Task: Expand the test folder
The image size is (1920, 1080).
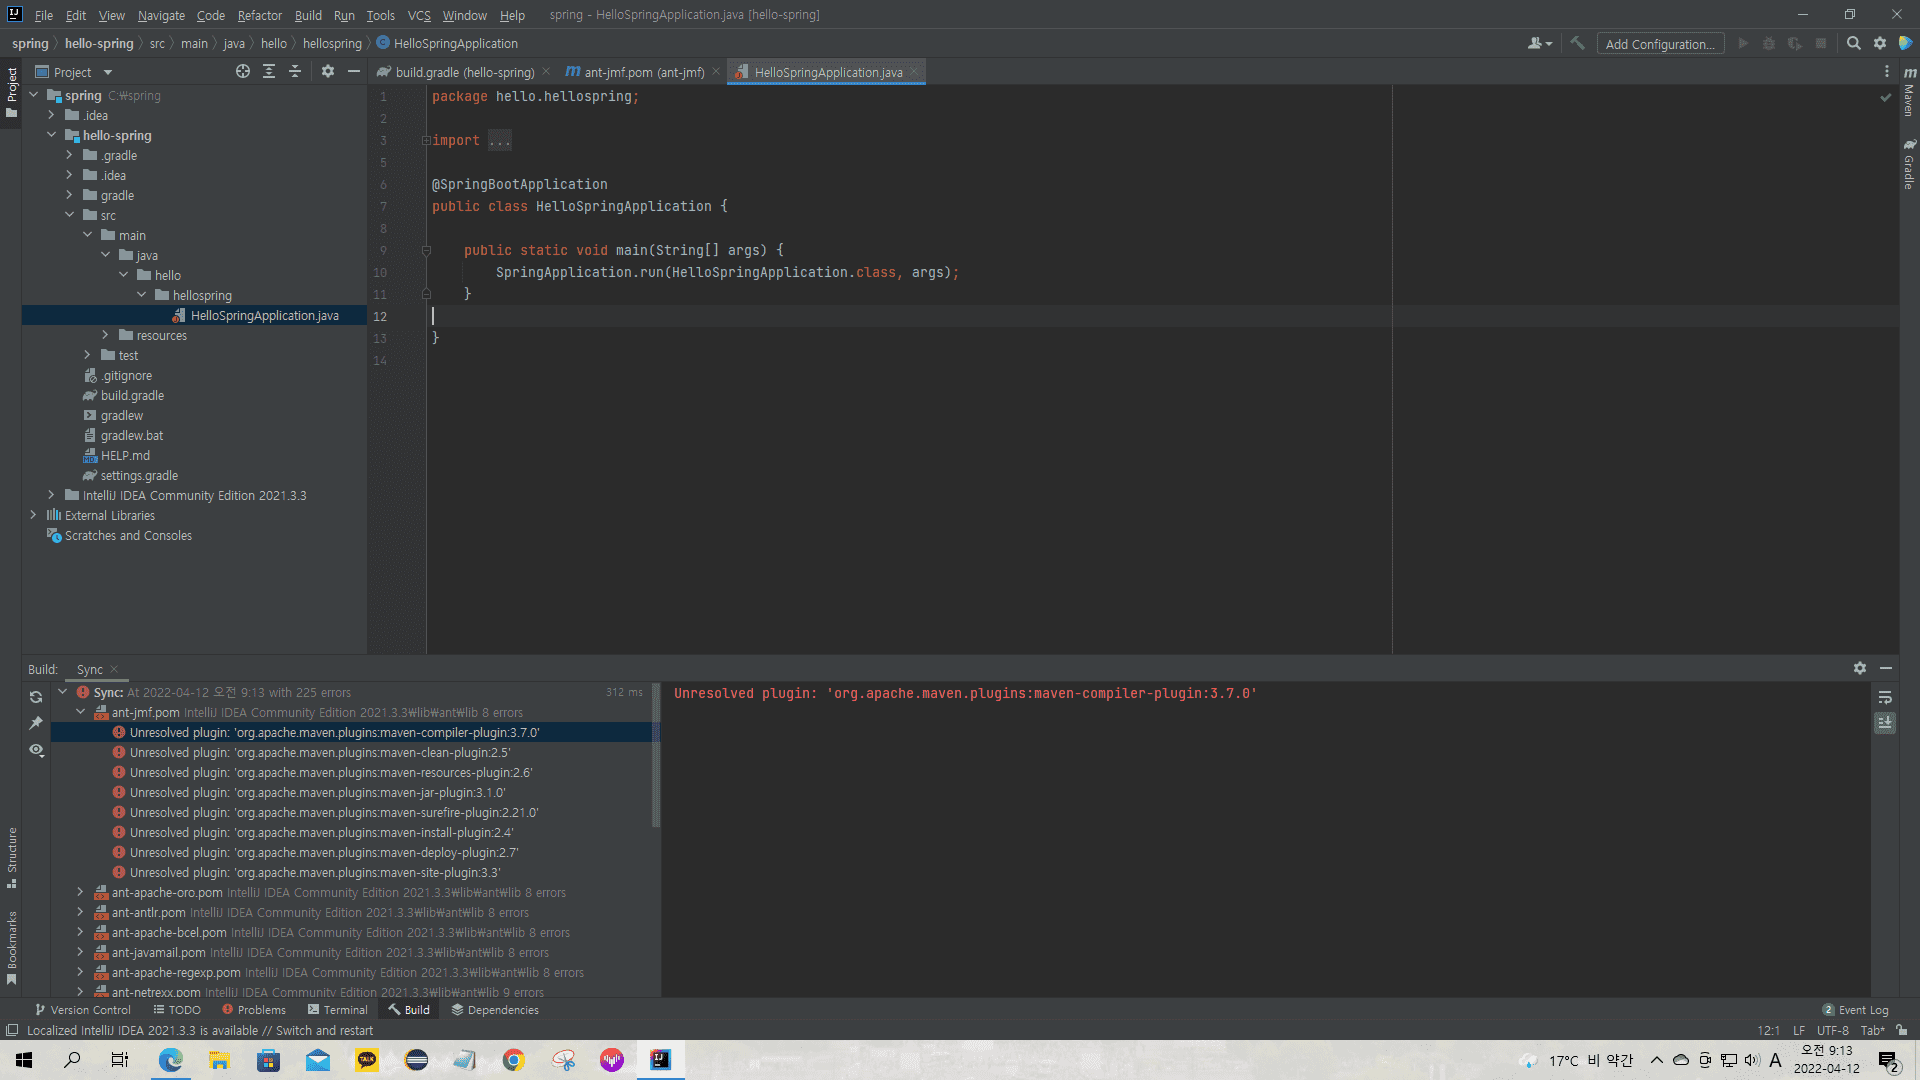Action: (x=87, y=355)
